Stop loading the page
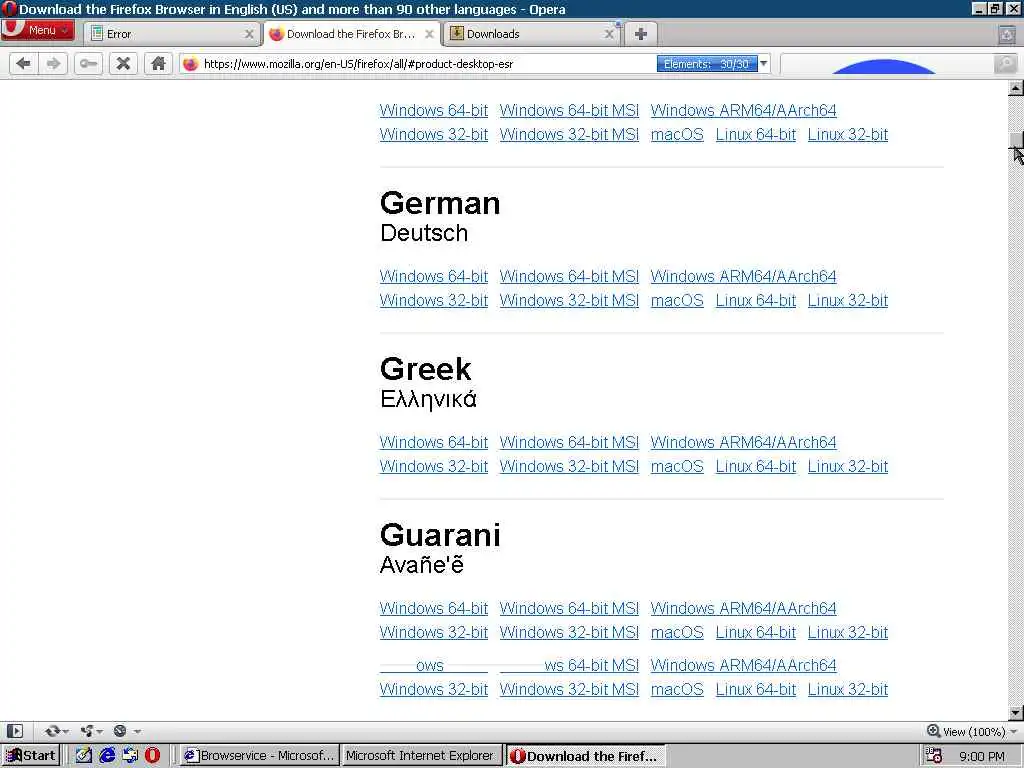This screenshot has height=768, width=1024. [x=123, y=63]
